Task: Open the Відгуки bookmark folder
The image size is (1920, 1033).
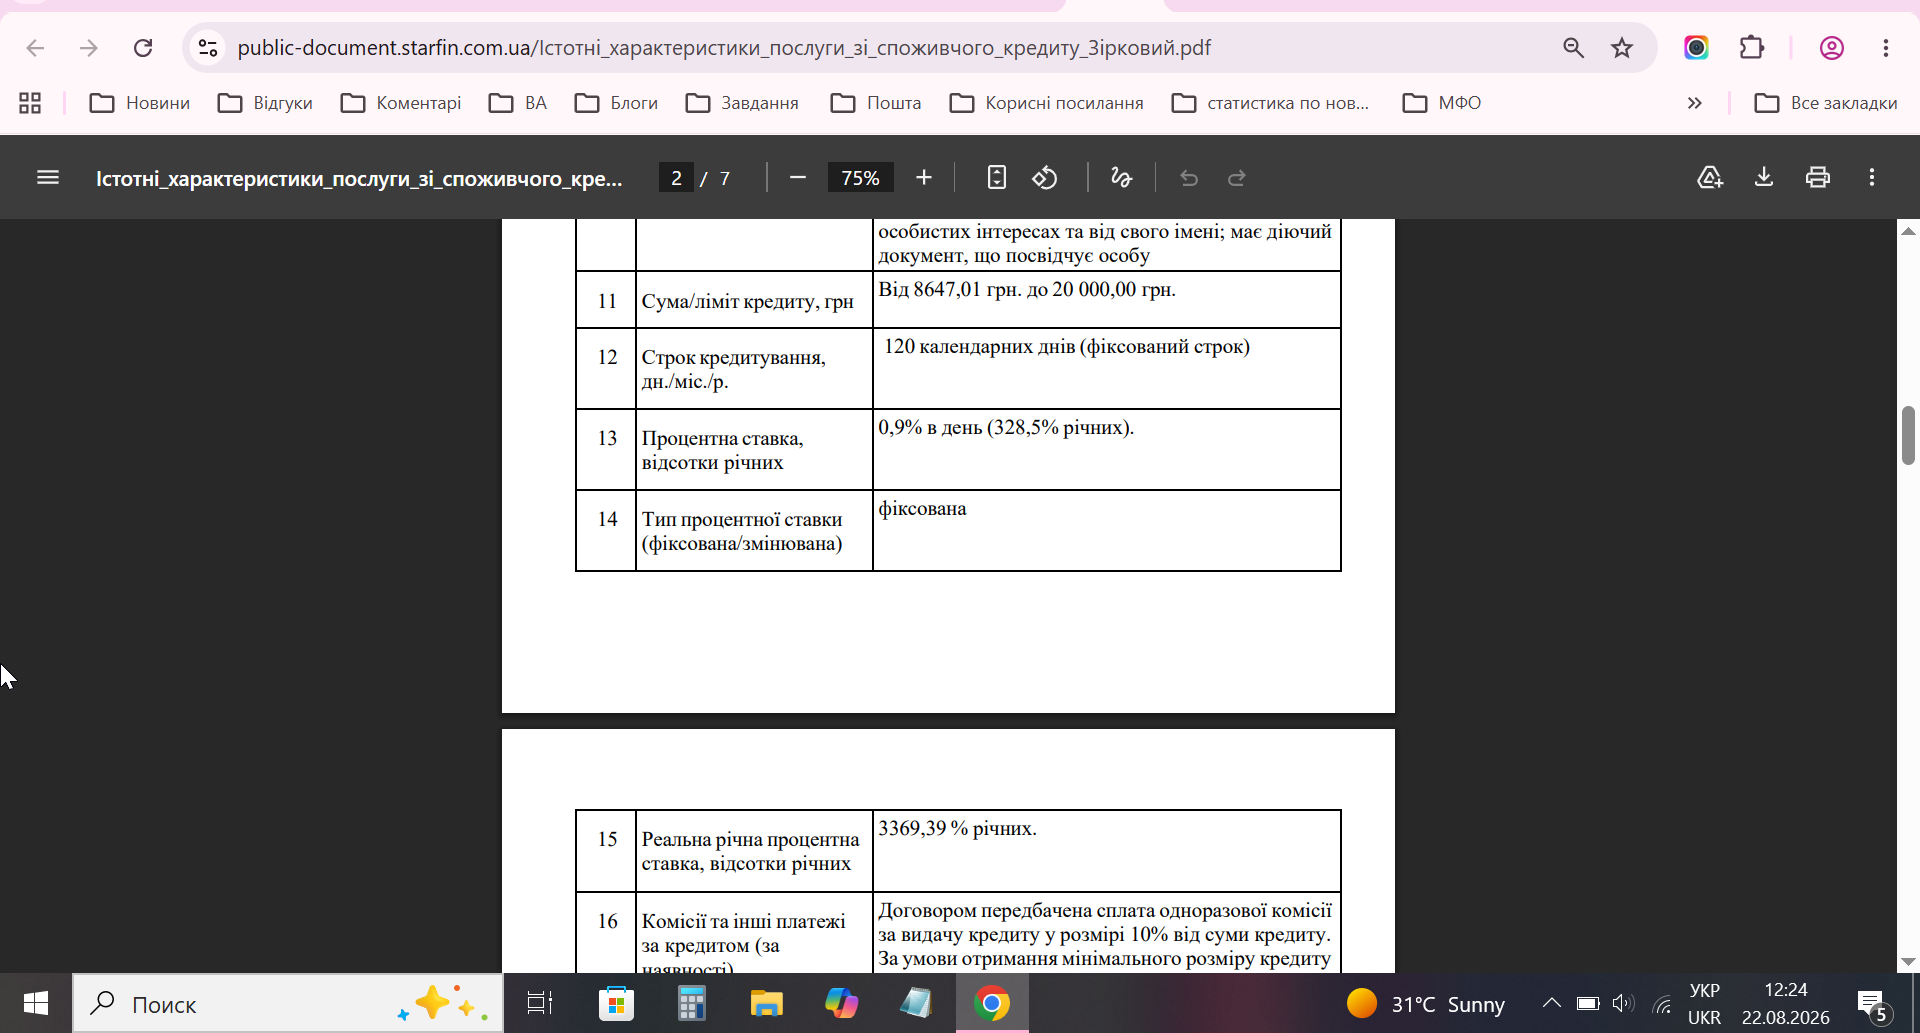Action: pos(265,103)
